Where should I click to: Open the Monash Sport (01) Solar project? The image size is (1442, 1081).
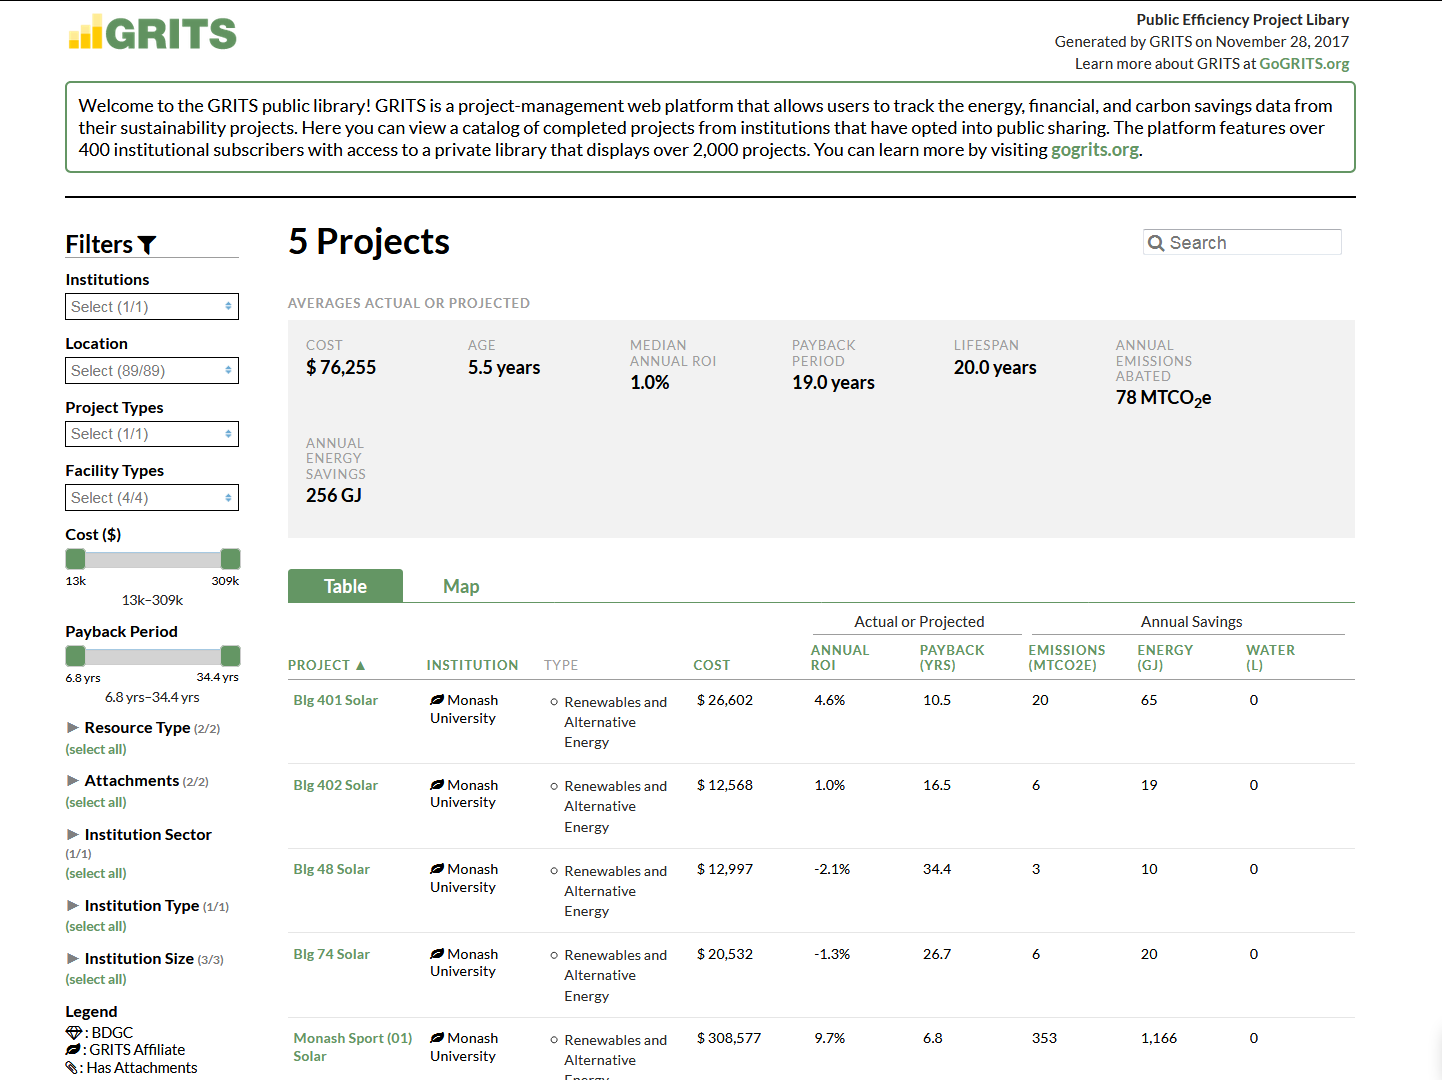tap(353, 1047)
